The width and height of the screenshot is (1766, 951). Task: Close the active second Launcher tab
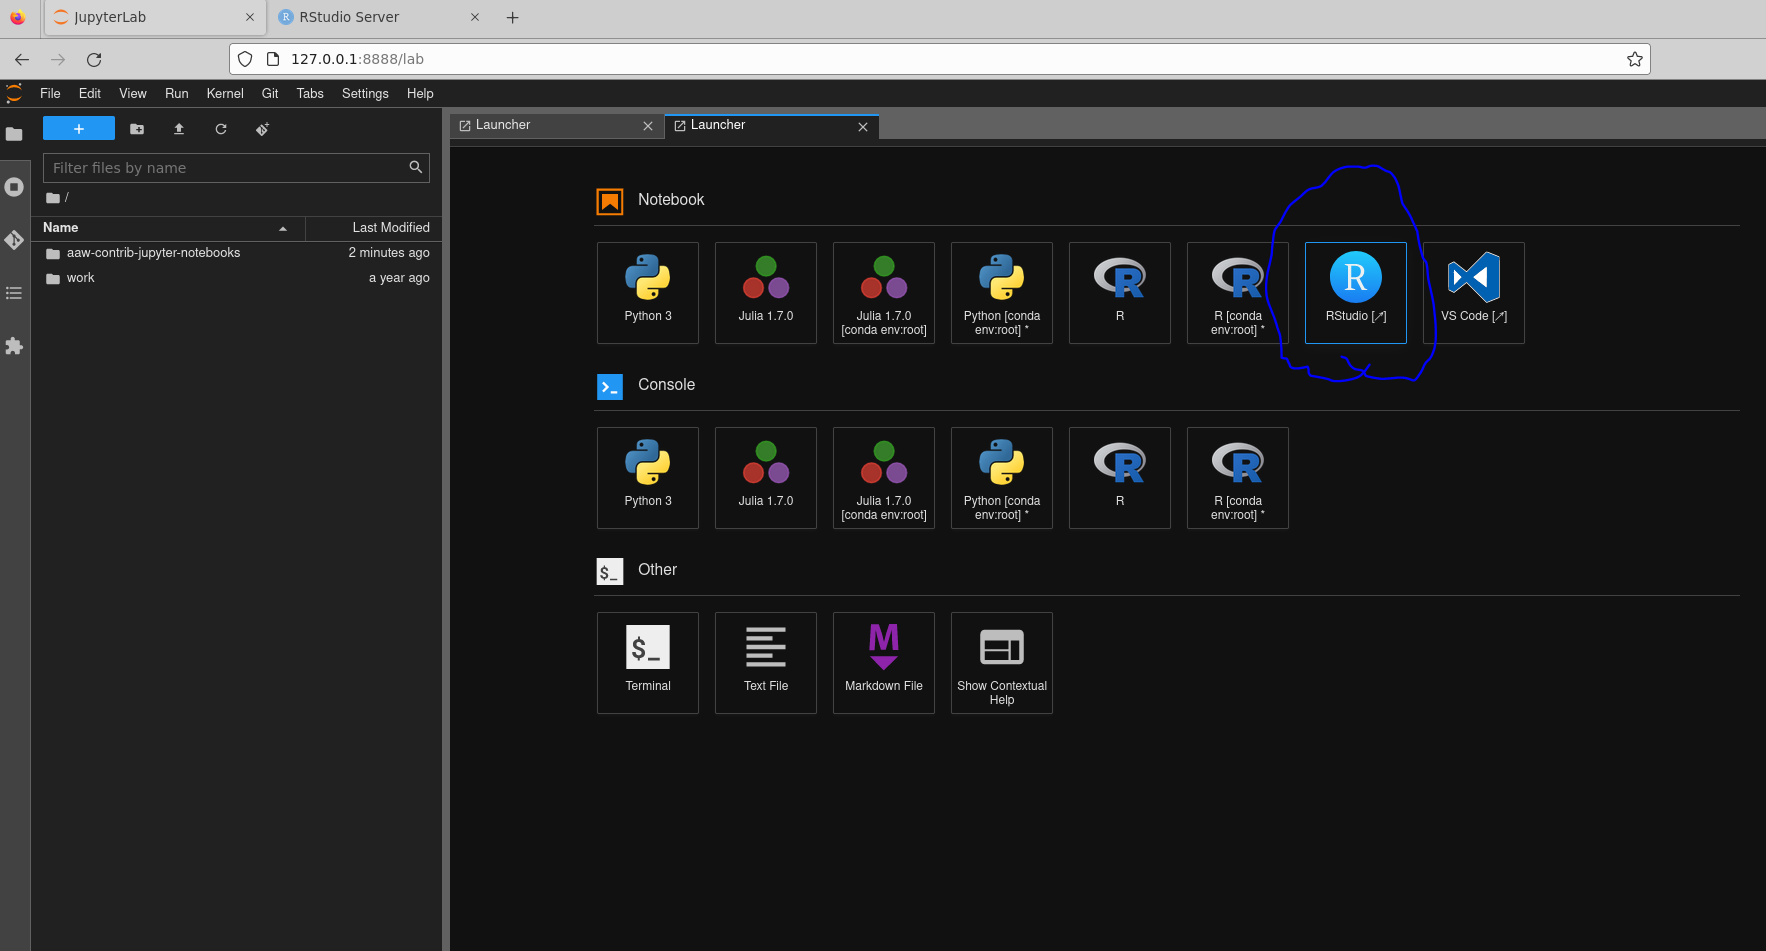[863, 127]
